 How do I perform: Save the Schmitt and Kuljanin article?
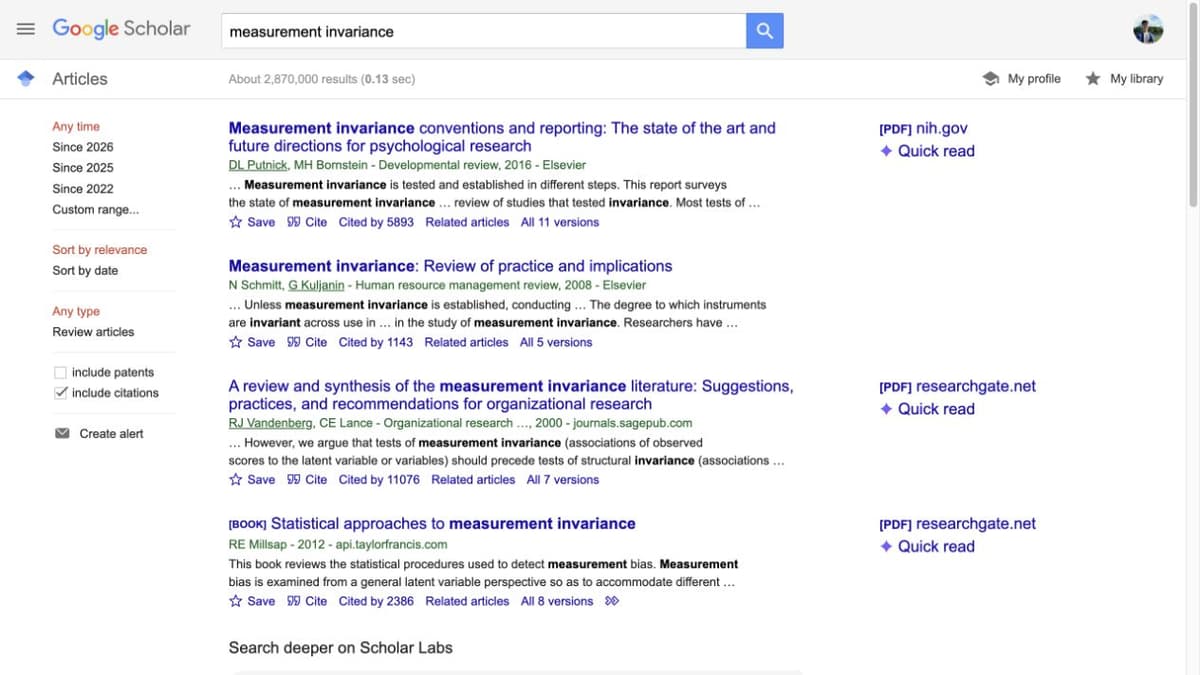tap(252, 342)
